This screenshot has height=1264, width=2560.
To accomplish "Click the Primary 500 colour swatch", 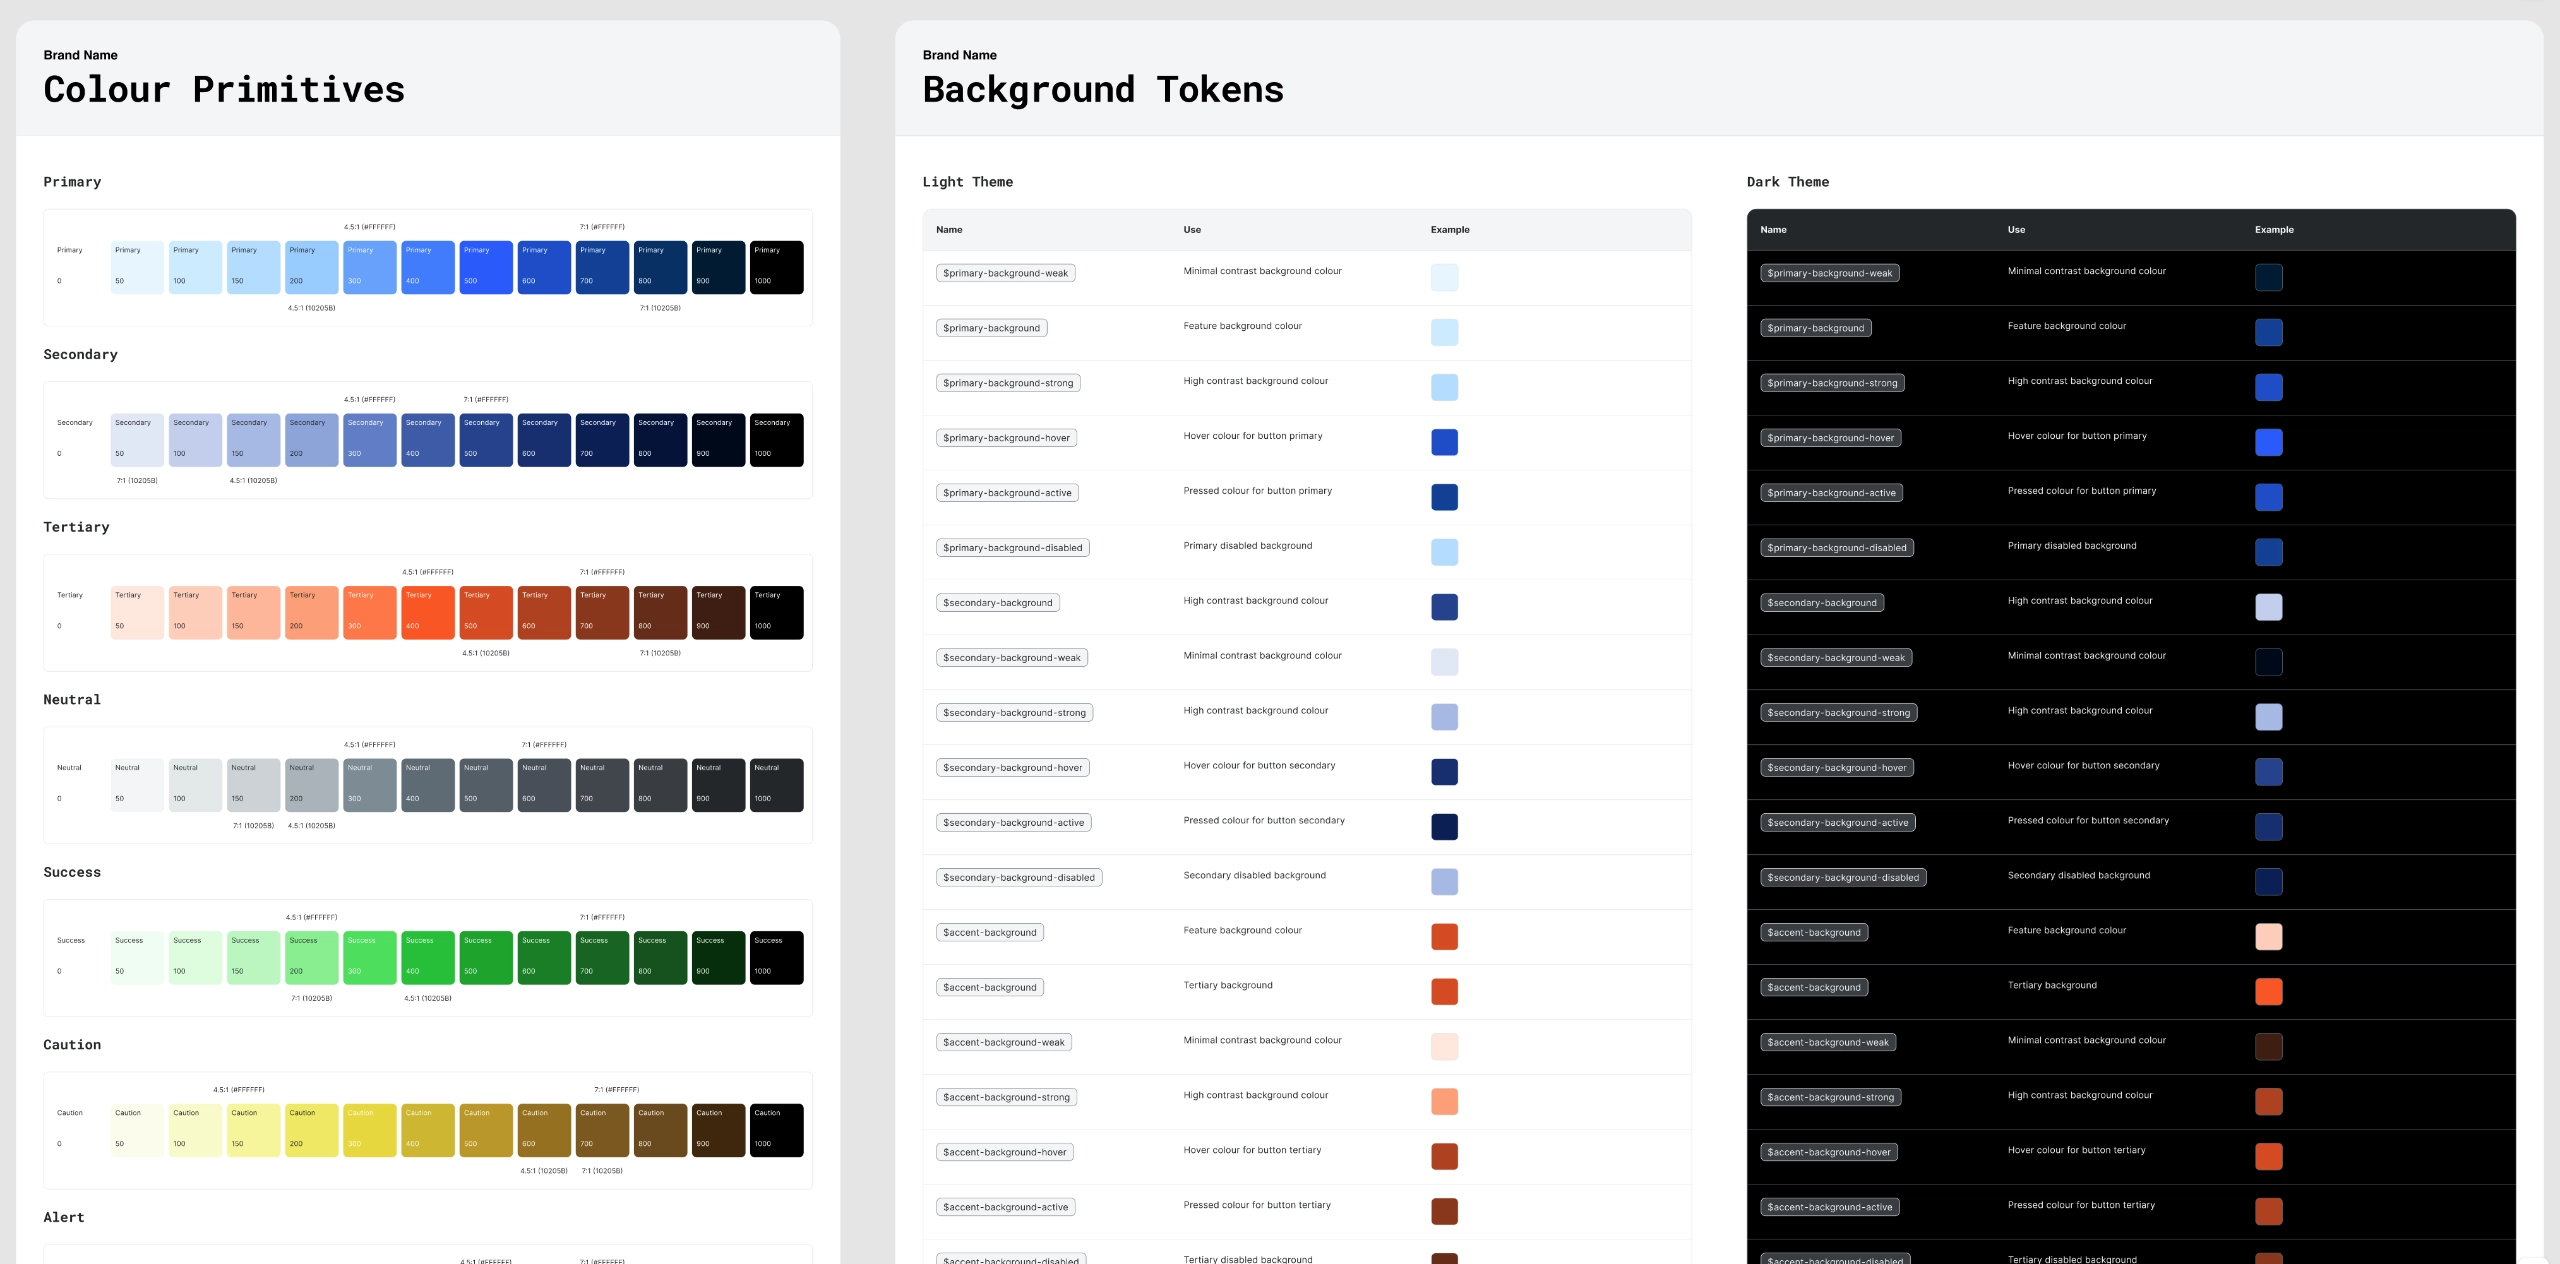I will pyautogui.click(x=486, y=267).
